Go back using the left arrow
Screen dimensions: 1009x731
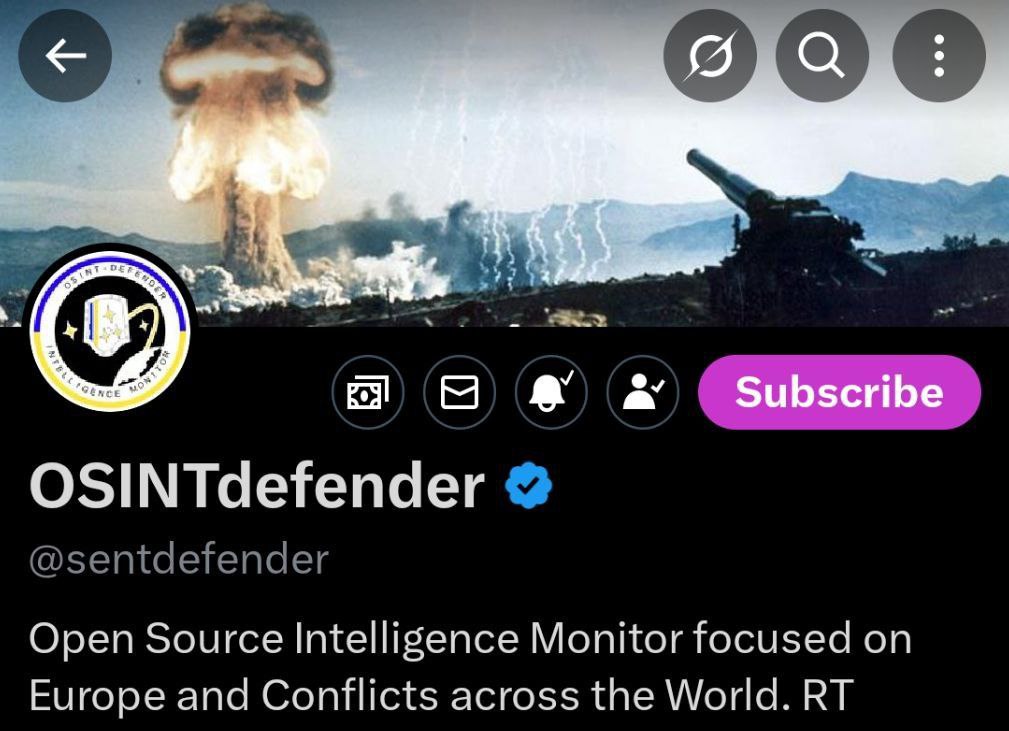pyautogui.click(x=65, y=55)
